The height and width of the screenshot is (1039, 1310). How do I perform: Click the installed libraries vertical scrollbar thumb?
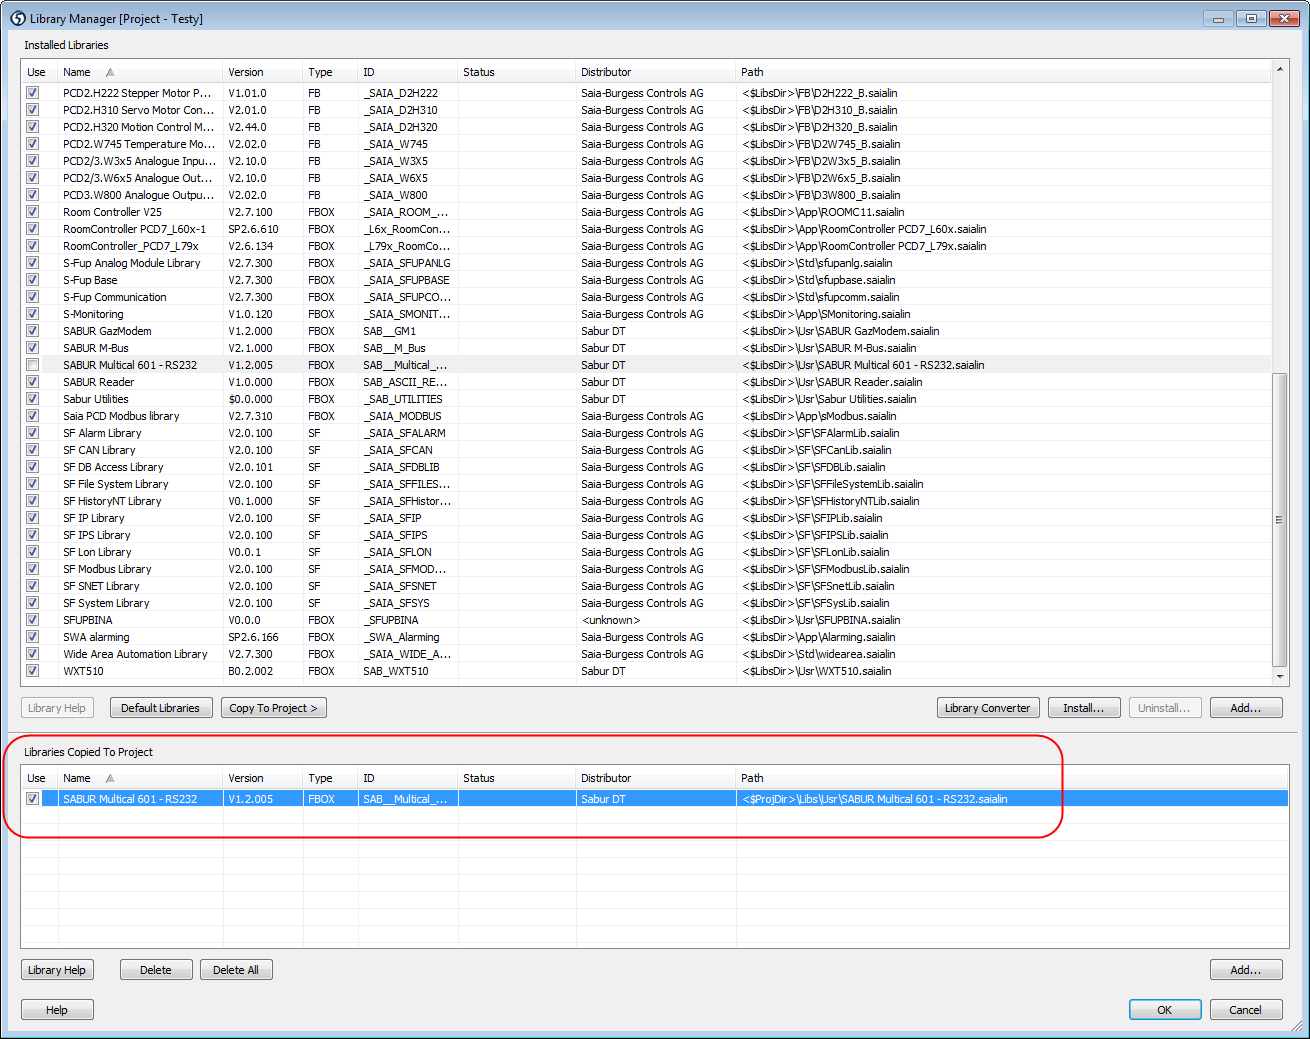click(1279, 520)
